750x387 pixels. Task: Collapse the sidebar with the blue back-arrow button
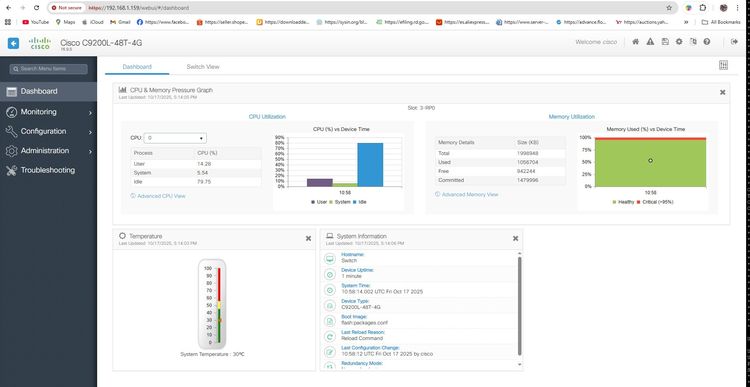(13, 44)
